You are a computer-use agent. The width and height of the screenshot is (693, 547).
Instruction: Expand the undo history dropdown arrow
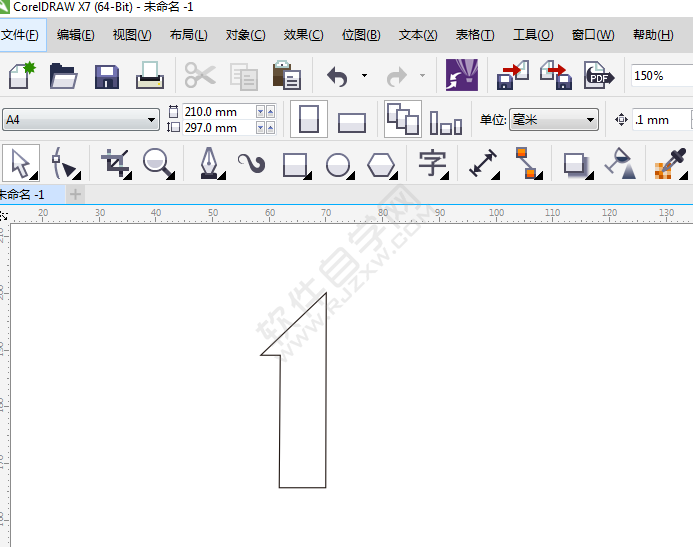(x=364, y=76)
